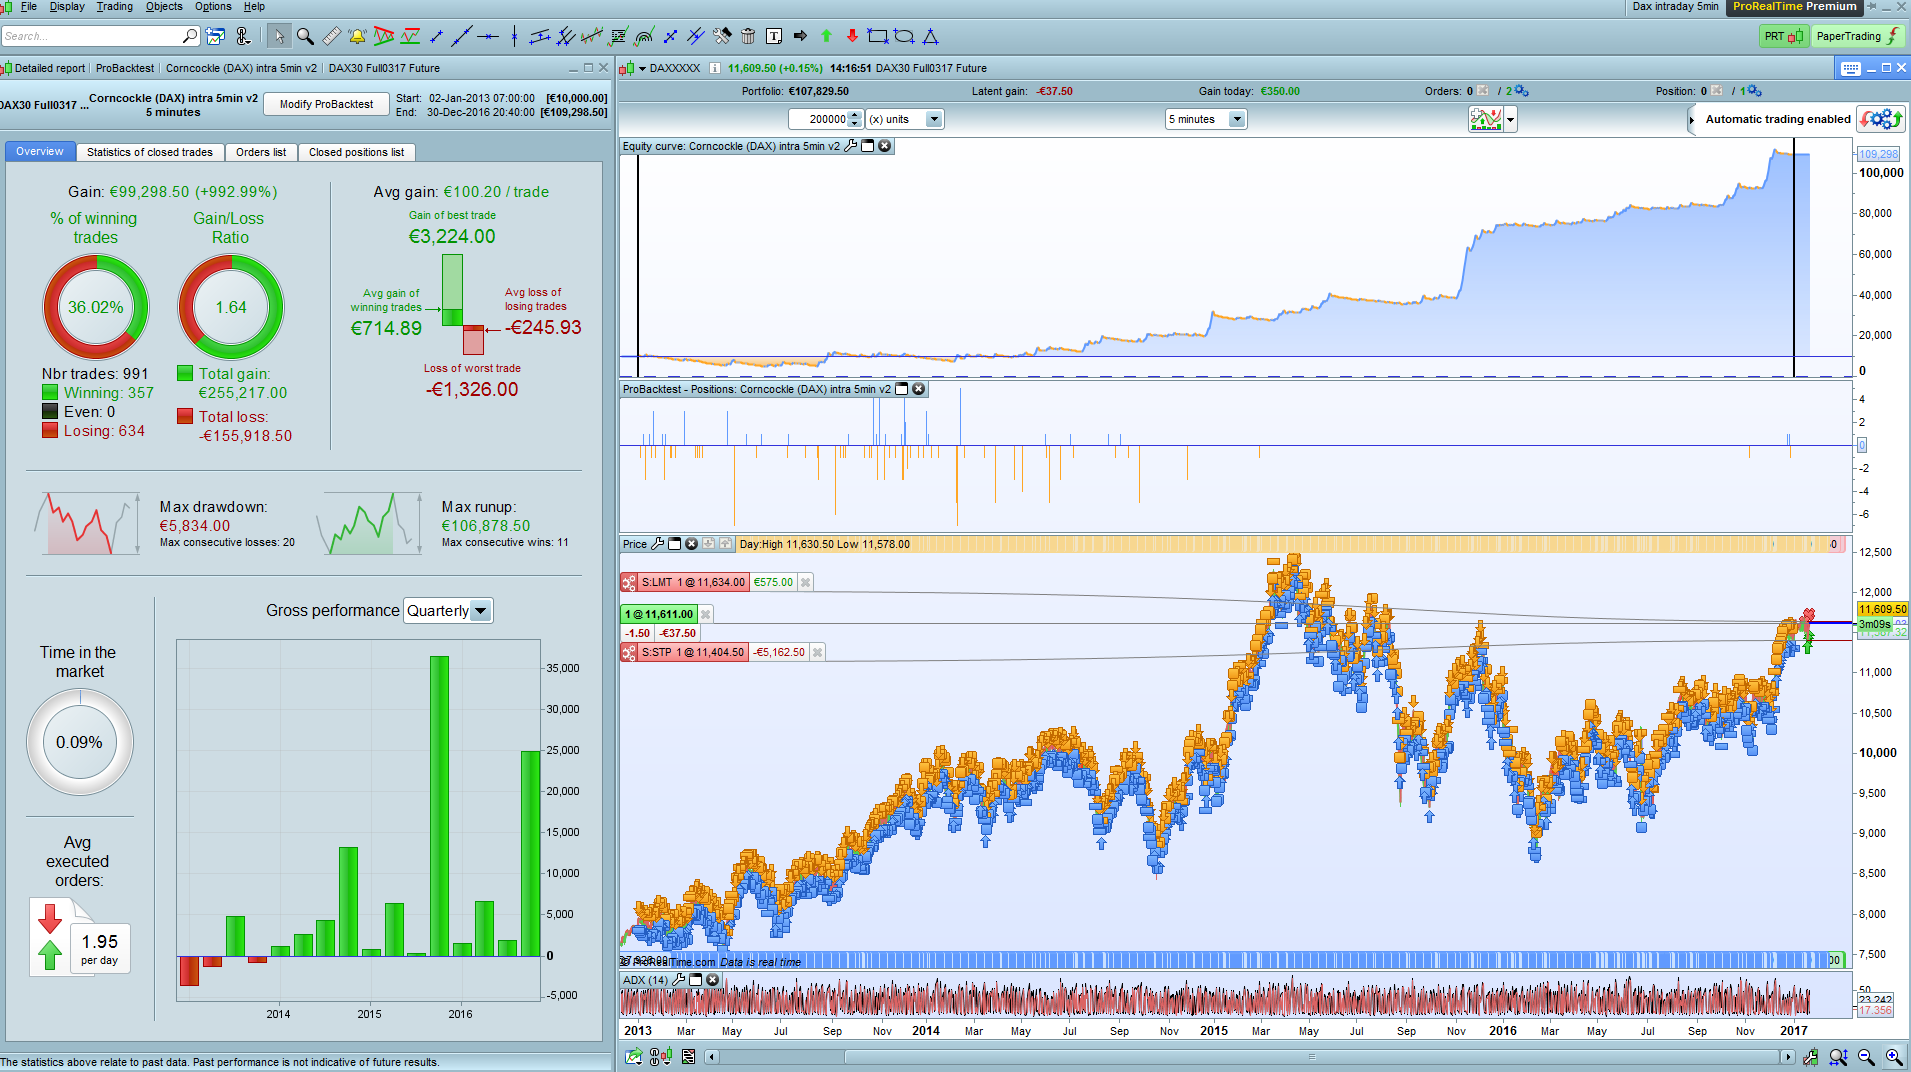The width and height of the screenshot is (1911, 1072).
Task: Open the on-screen keyboard shortcut icon
Action: pos(1850,68)
